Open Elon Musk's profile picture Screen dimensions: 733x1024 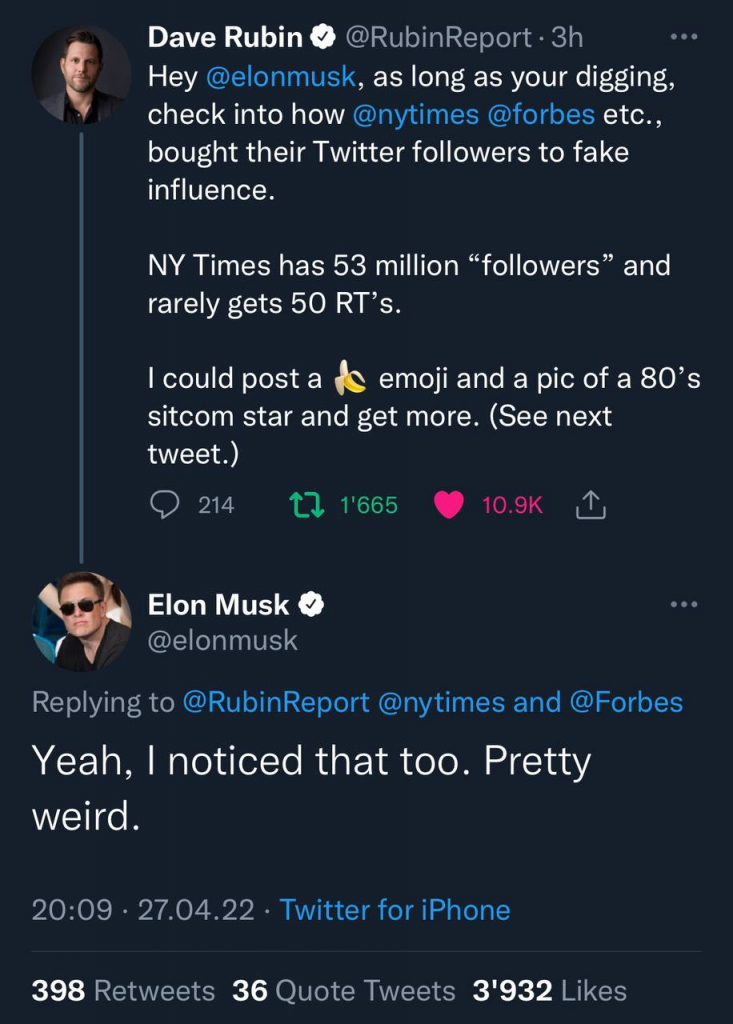point(81,621)
